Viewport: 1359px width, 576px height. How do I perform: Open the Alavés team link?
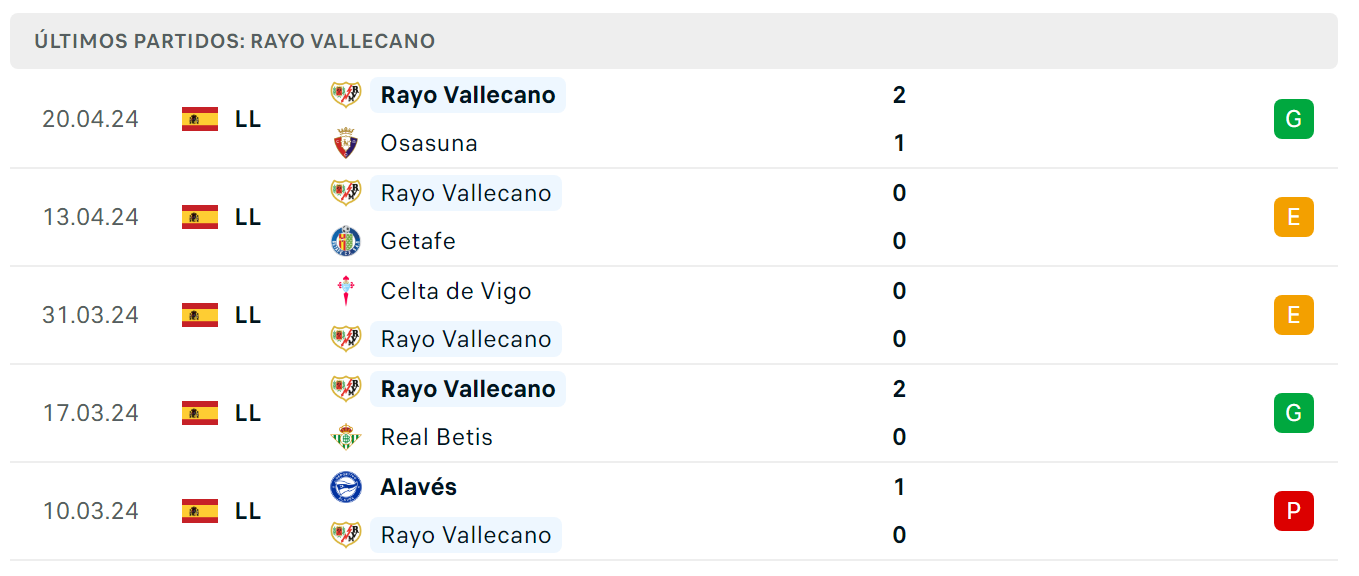click(419, 487)
